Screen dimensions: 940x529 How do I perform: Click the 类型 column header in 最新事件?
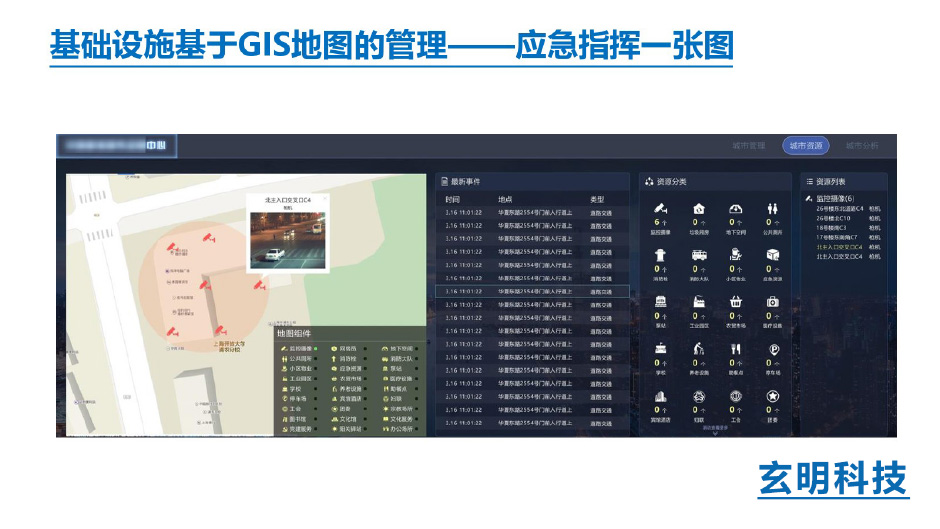(x=597, y=199)
